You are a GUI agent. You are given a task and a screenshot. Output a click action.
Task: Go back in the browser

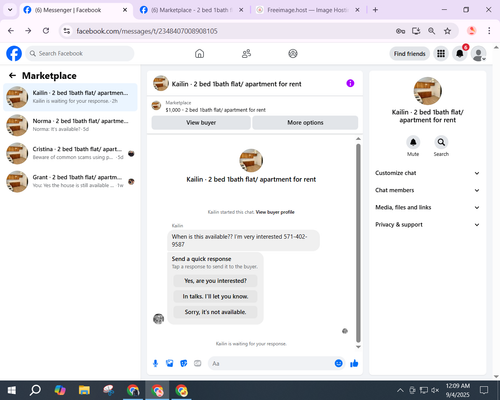11,31
